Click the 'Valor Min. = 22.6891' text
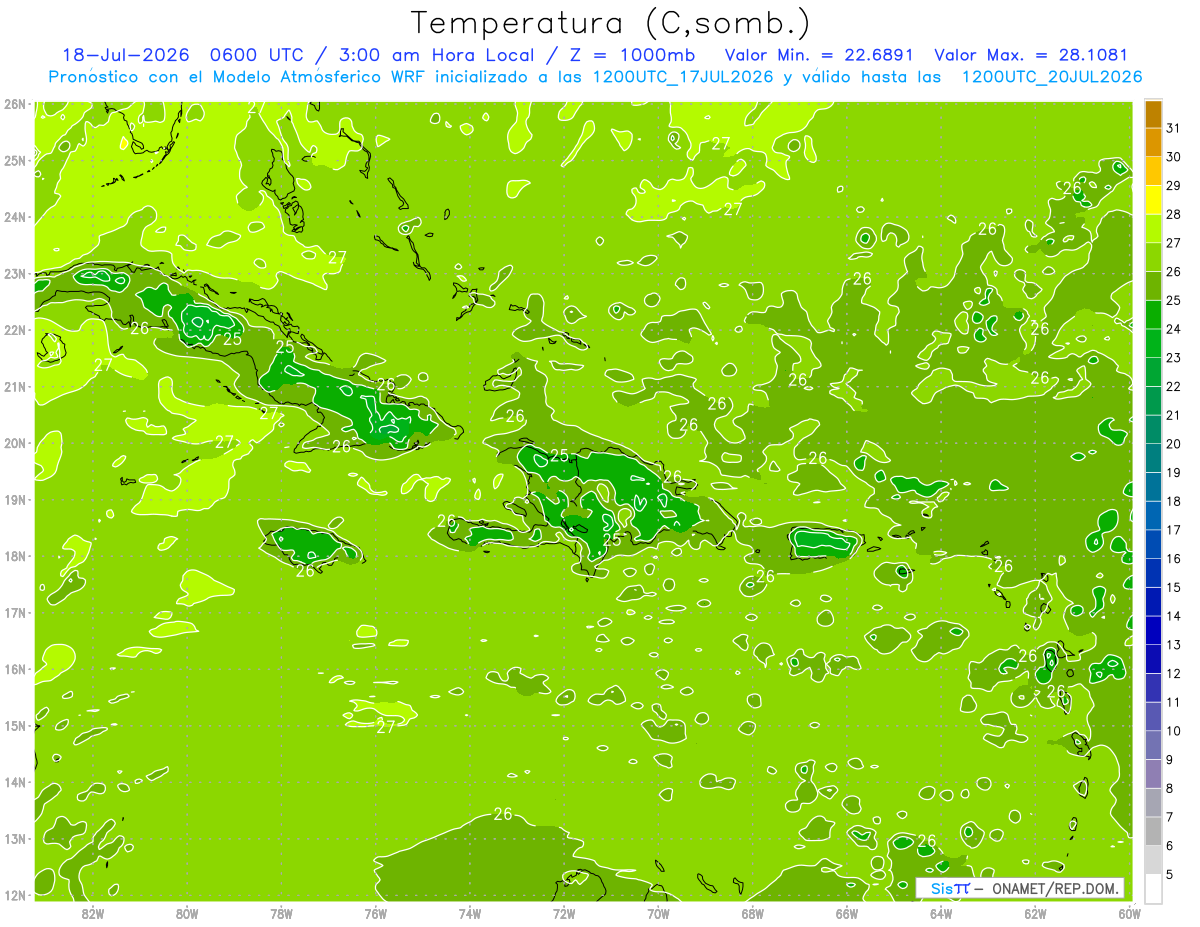This screenshot has width=1200, height=927. 819,55
